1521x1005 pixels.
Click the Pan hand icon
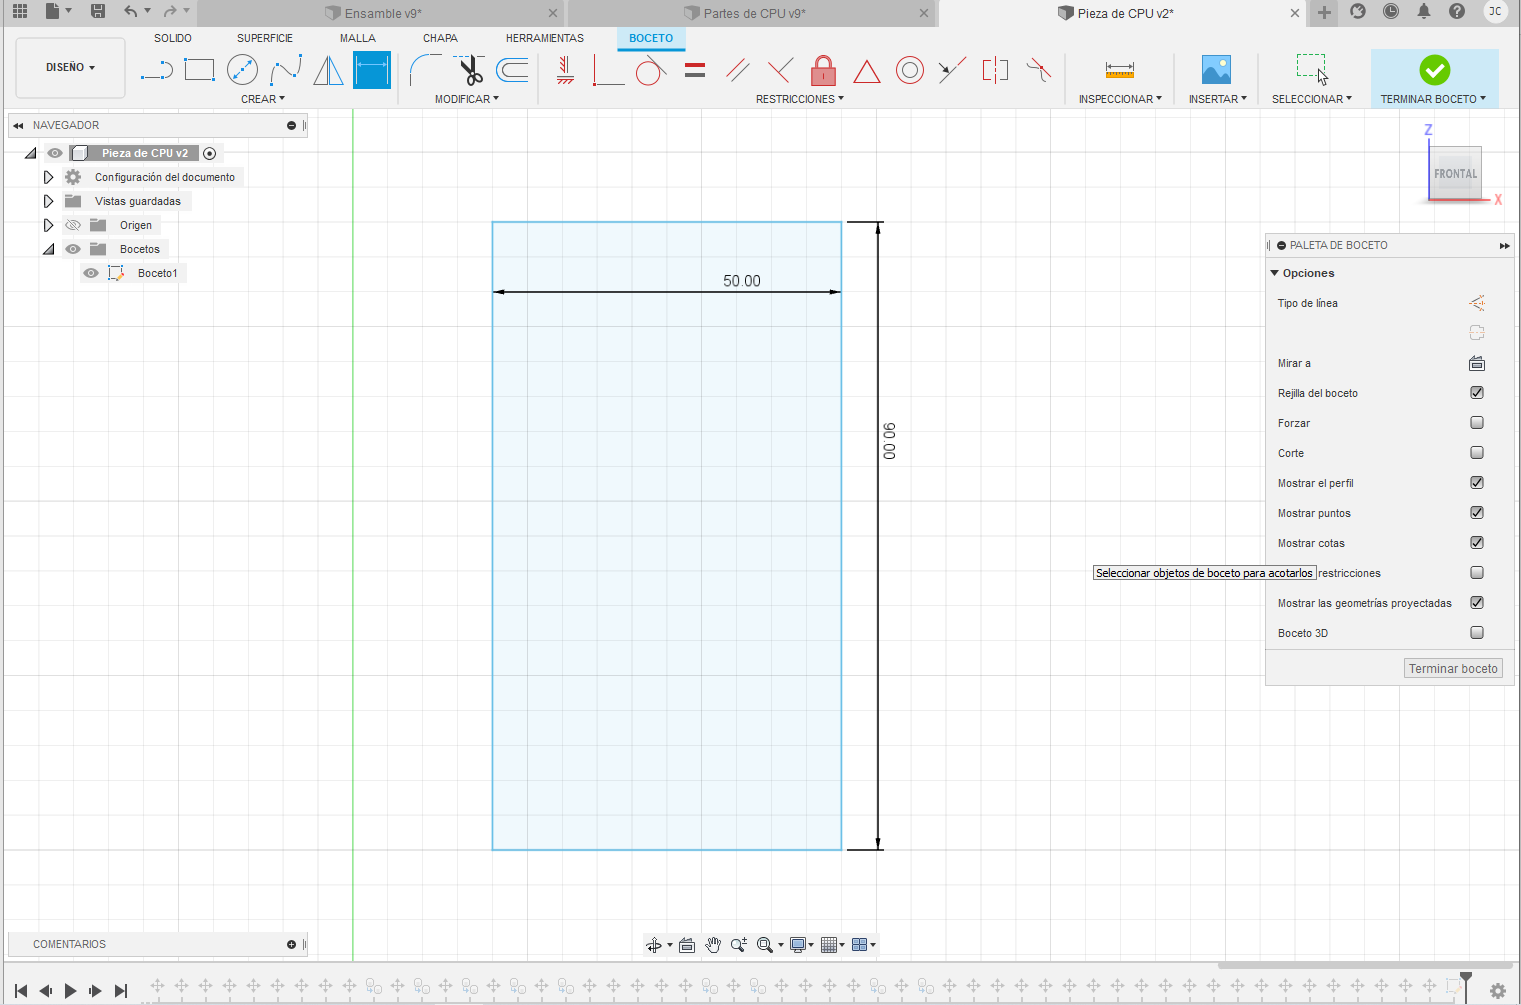click(713, 945)
